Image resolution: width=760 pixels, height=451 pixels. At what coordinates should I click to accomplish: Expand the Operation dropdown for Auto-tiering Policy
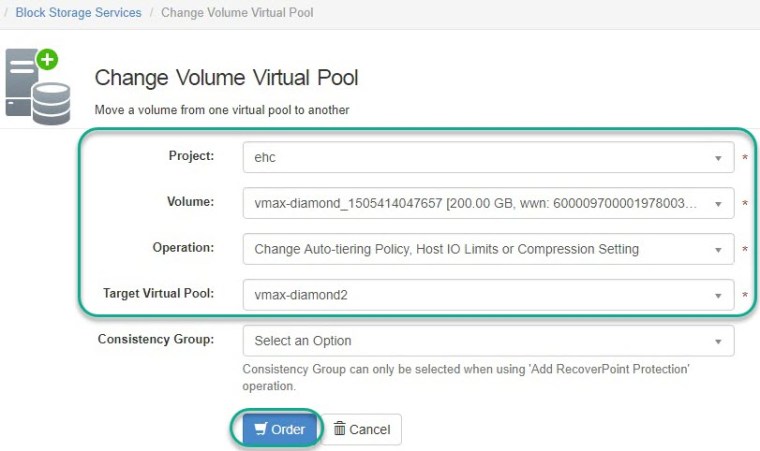pyautogui.click(x=480, y=250)
